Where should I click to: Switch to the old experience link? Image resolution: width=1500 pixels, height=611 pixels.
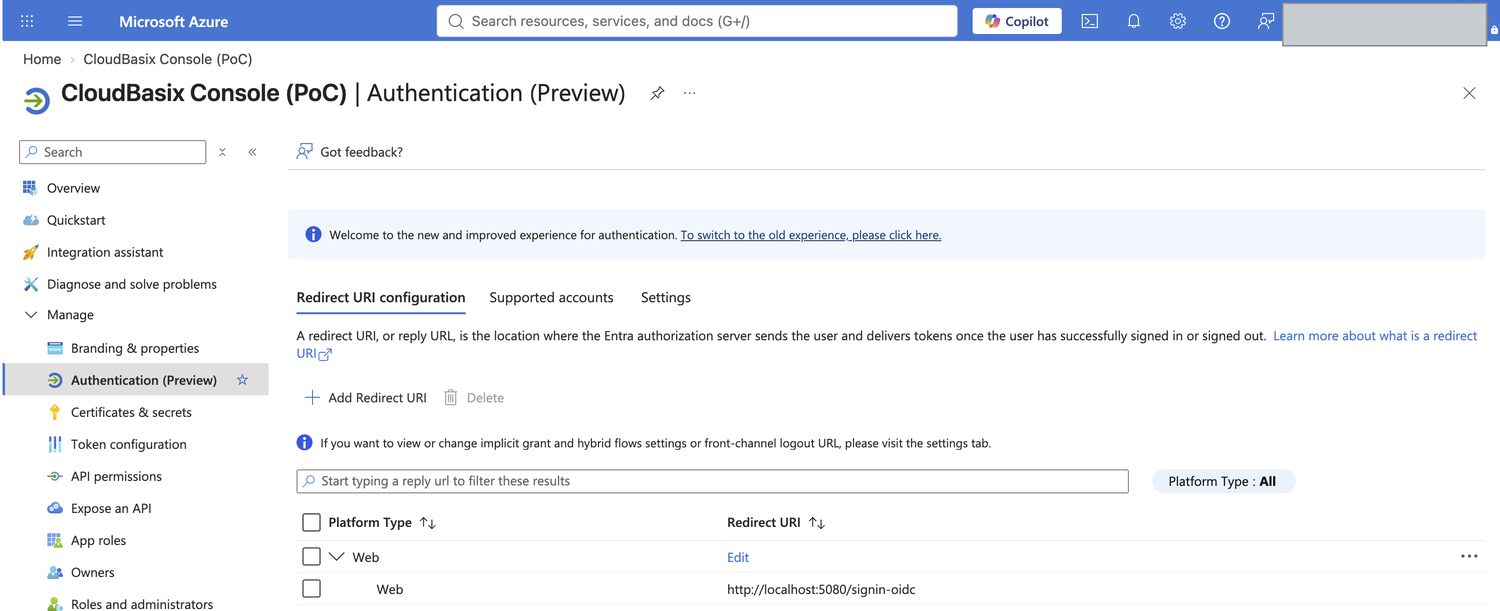811,235
